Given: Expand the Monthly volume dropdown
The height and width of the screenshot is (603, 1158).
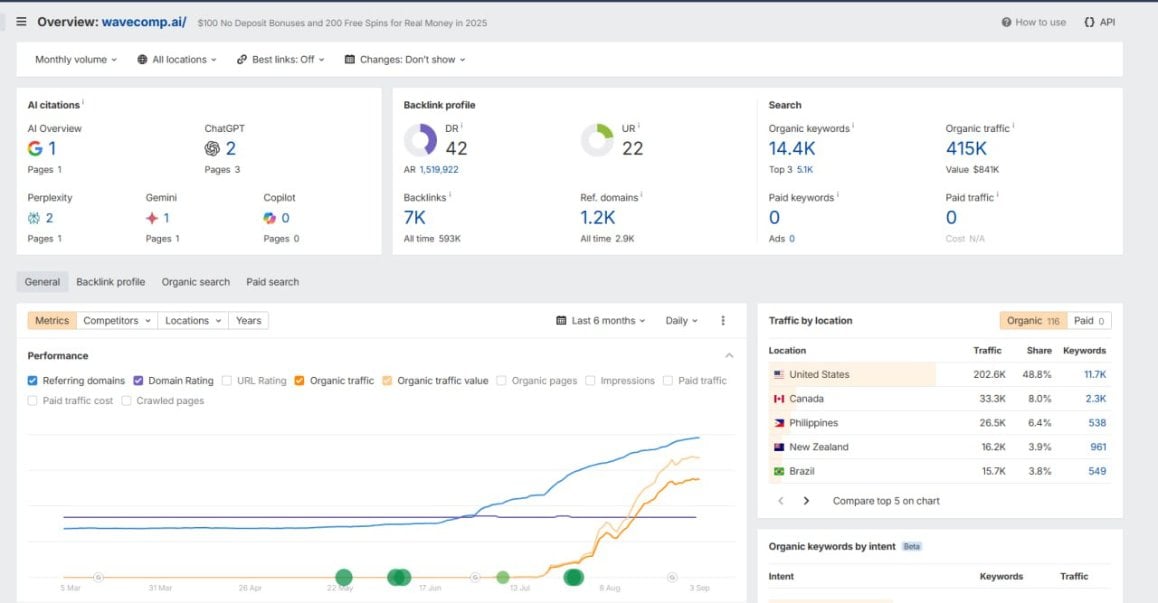Looking at the screenshot, I should click(x=76, y=60).
